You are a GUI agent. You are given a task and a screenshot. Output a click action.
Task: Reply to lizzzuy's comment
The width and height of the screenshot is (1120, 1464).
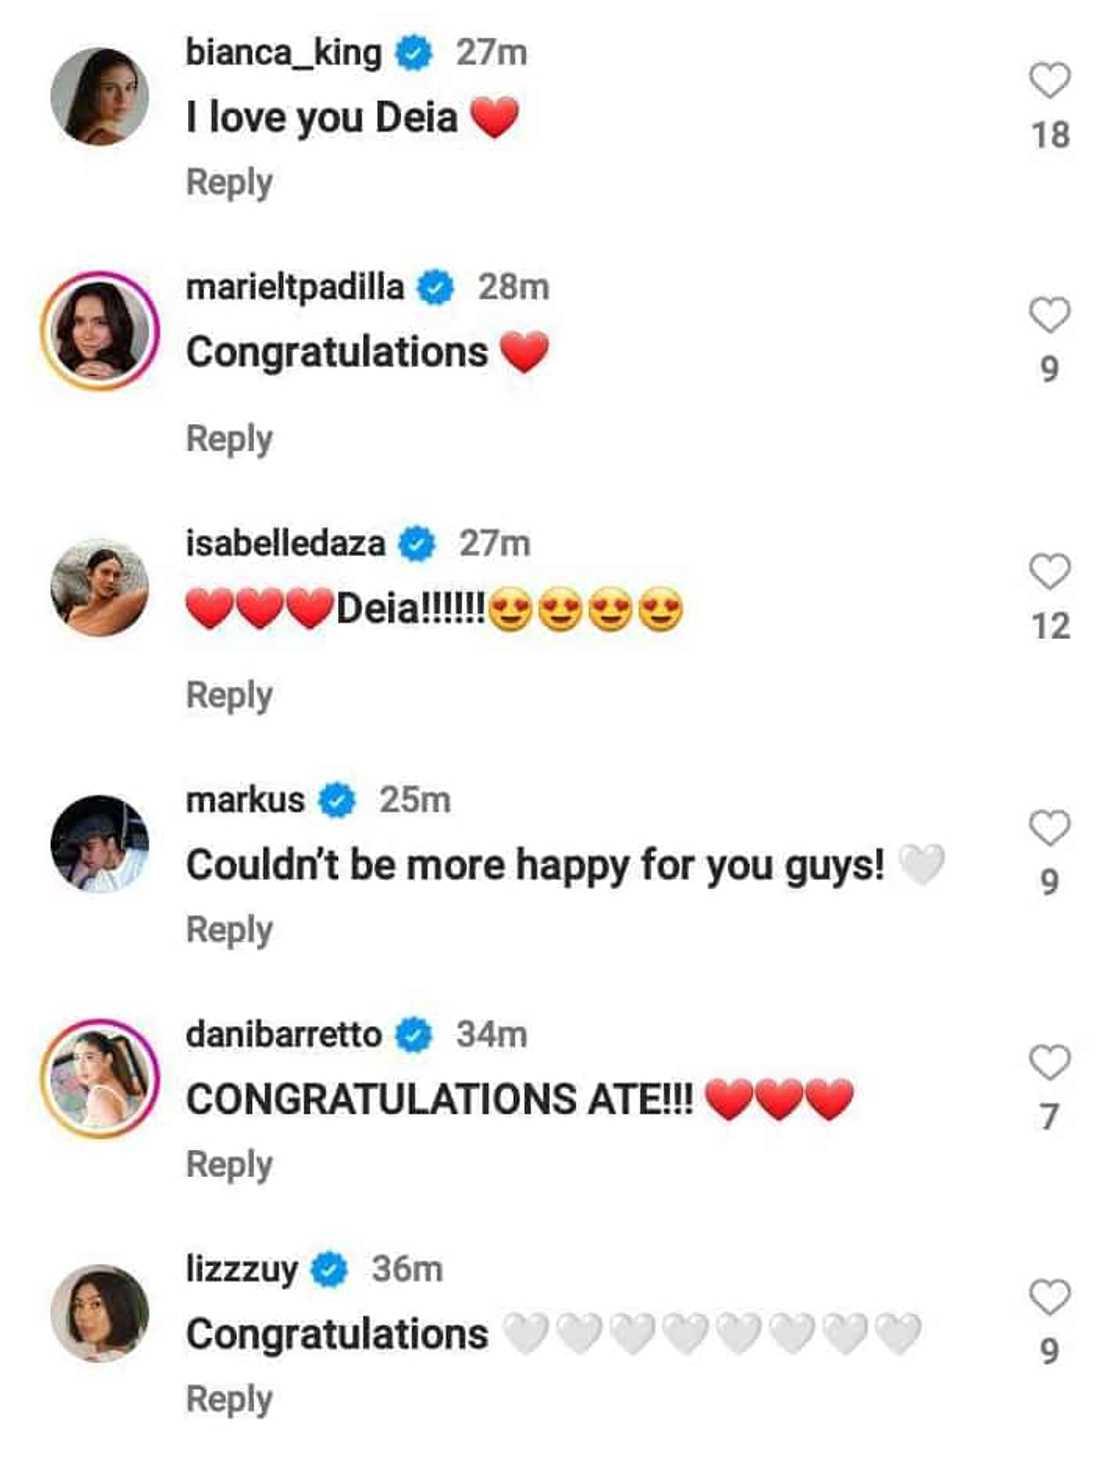229,1400
